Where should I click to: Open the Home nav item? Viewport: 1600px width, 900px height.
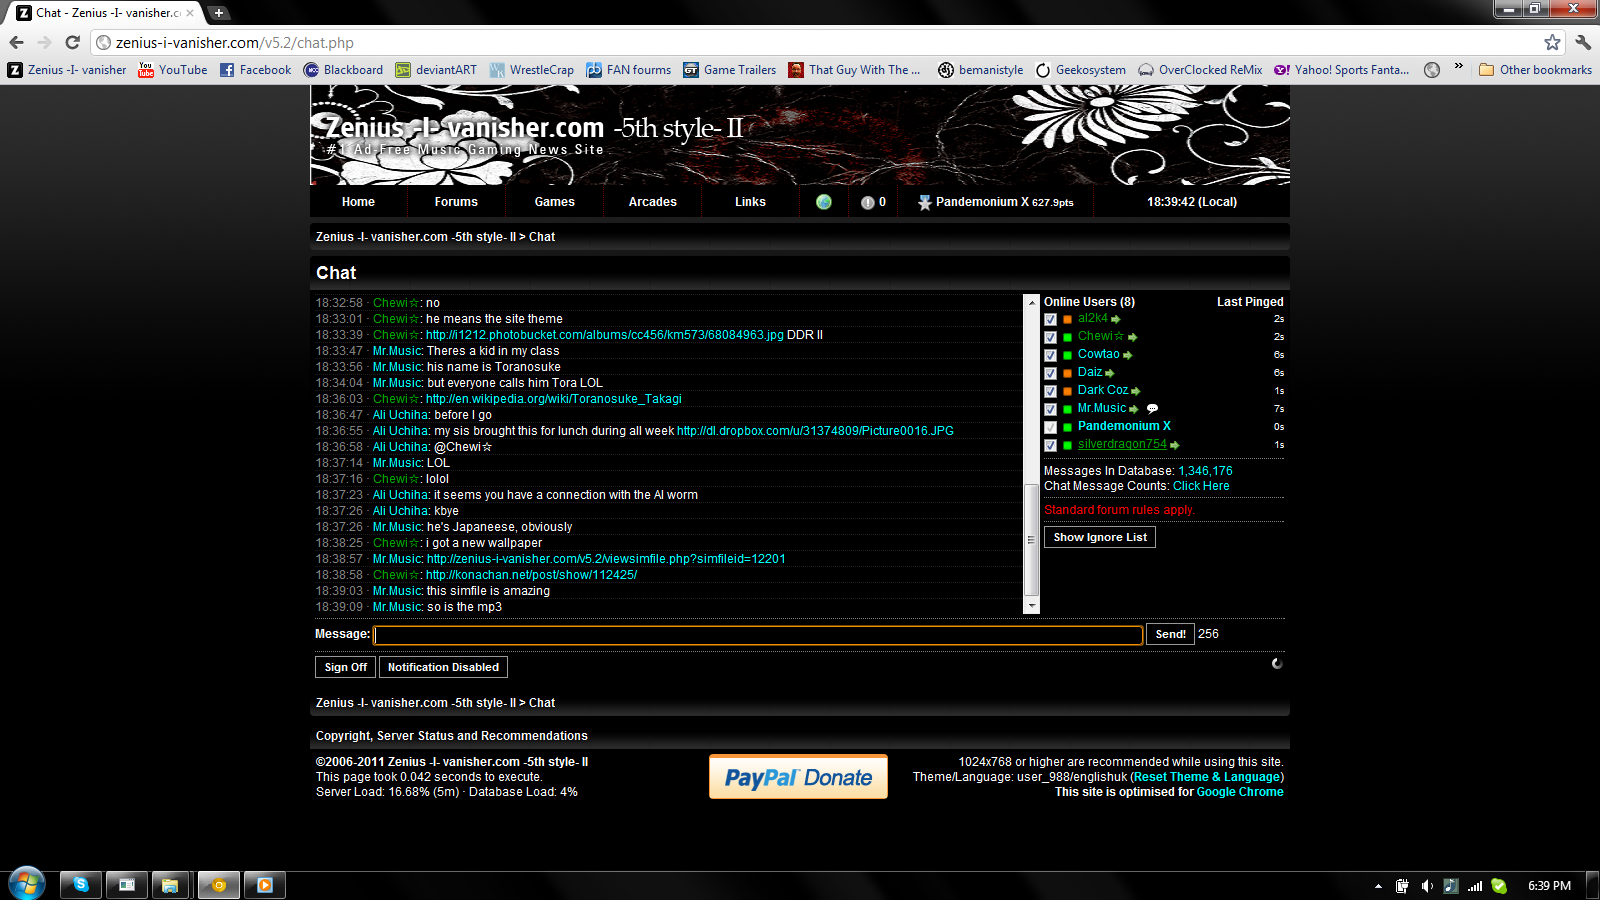point(358,202)
